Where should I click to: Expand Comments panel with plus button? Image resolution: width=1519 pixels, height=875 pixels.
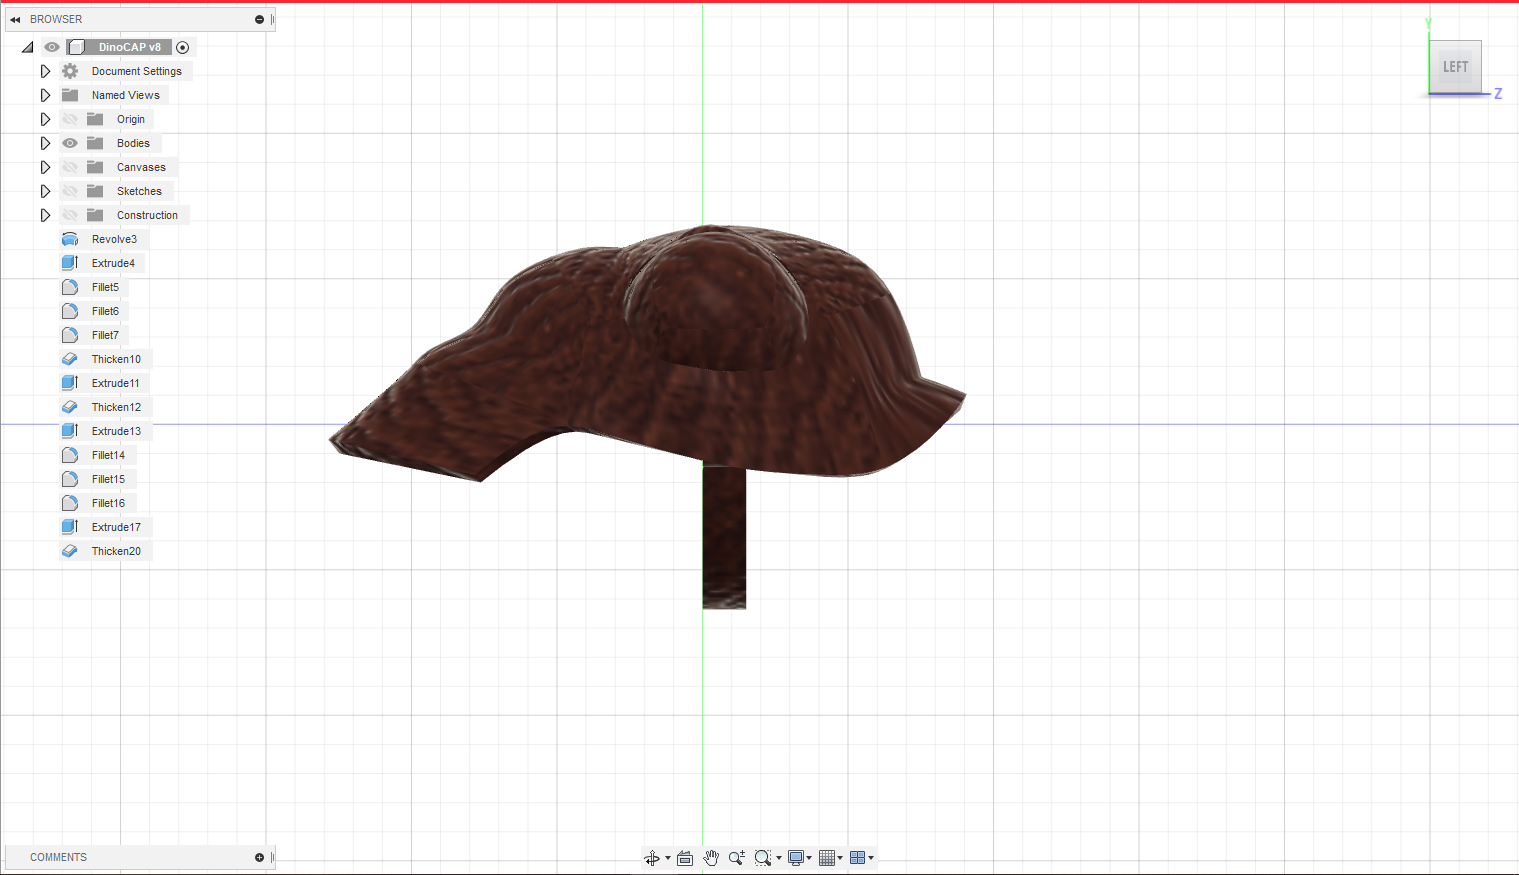click(259, 857)
